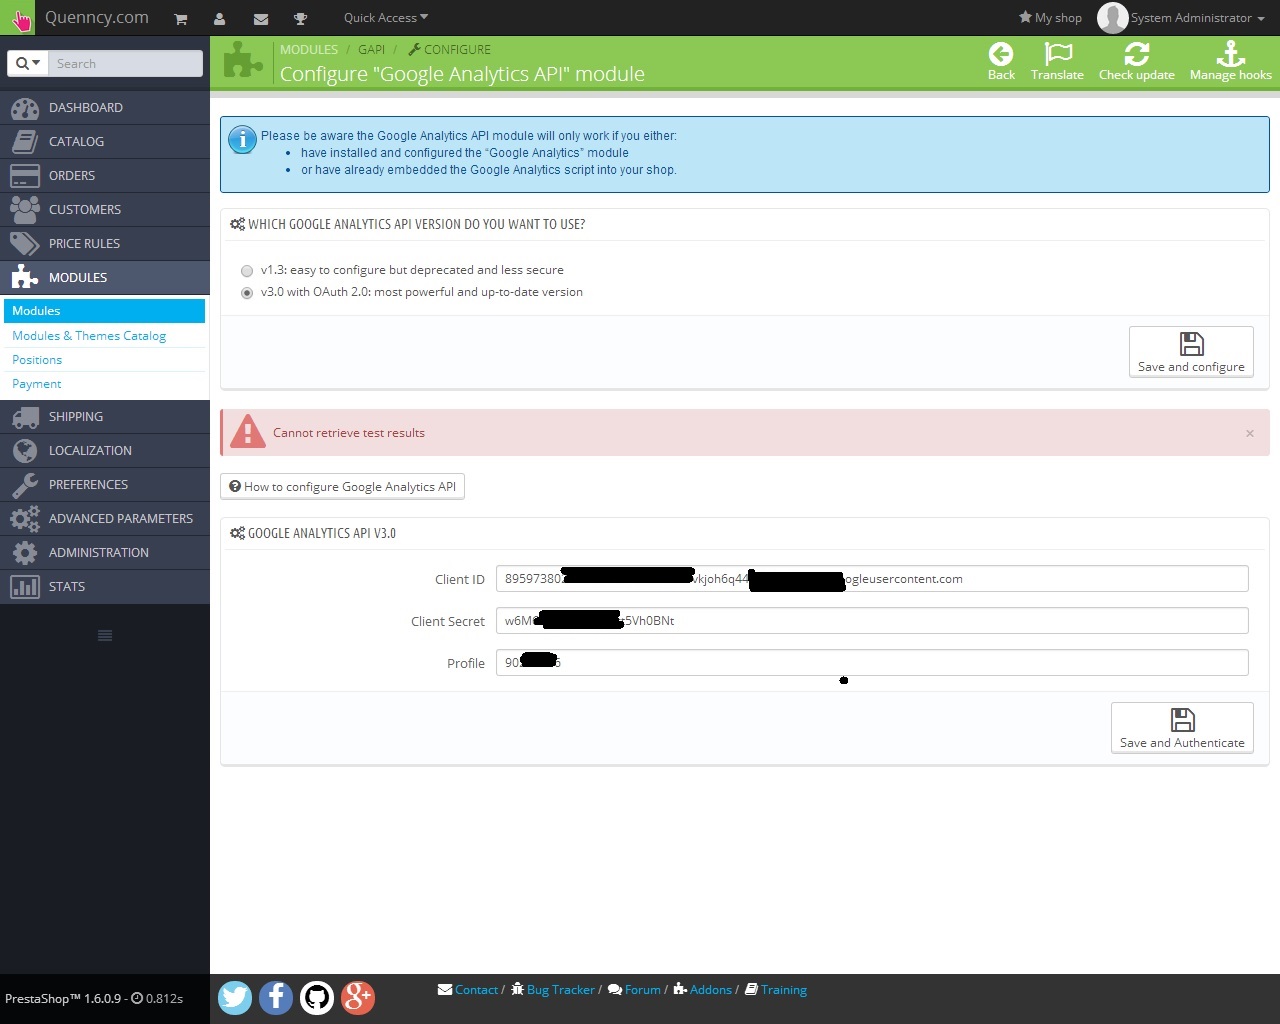This screenshot has width=1280, height=1024.
Task: Open the Stats menu
Action: coord(105,586)
